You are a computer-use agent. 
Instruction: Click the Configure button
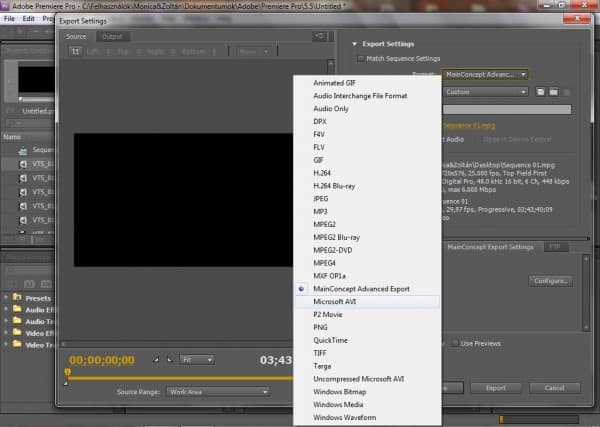point(550,282)
